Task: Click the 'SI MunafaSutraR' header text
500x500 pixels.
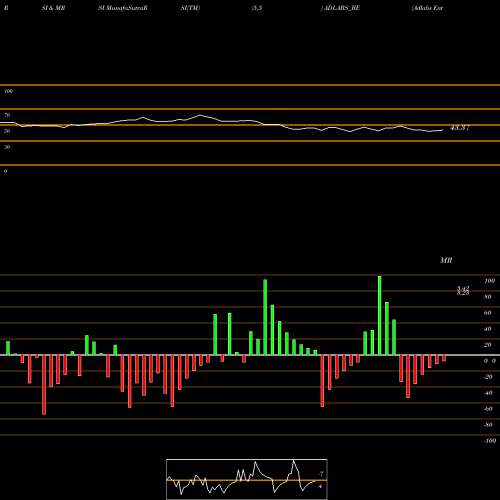Action: pos(123,8)
